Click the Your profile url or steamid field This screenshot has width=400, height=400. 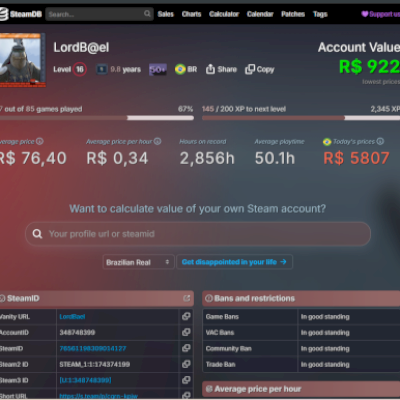coord(198,234)
